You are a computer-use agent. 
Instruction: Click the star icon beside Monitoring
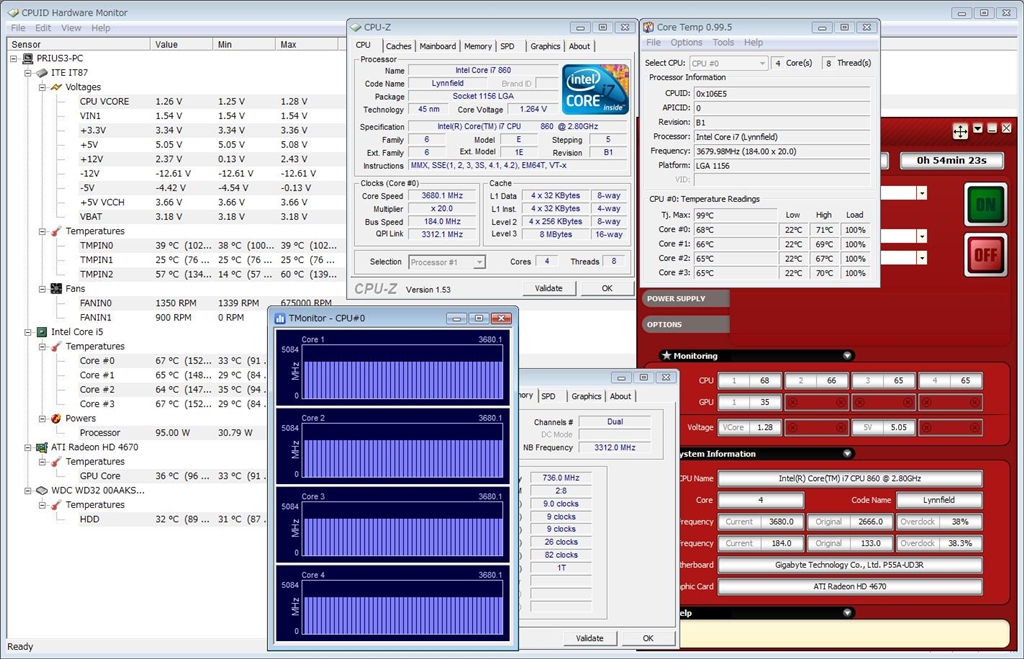point(666,356)
